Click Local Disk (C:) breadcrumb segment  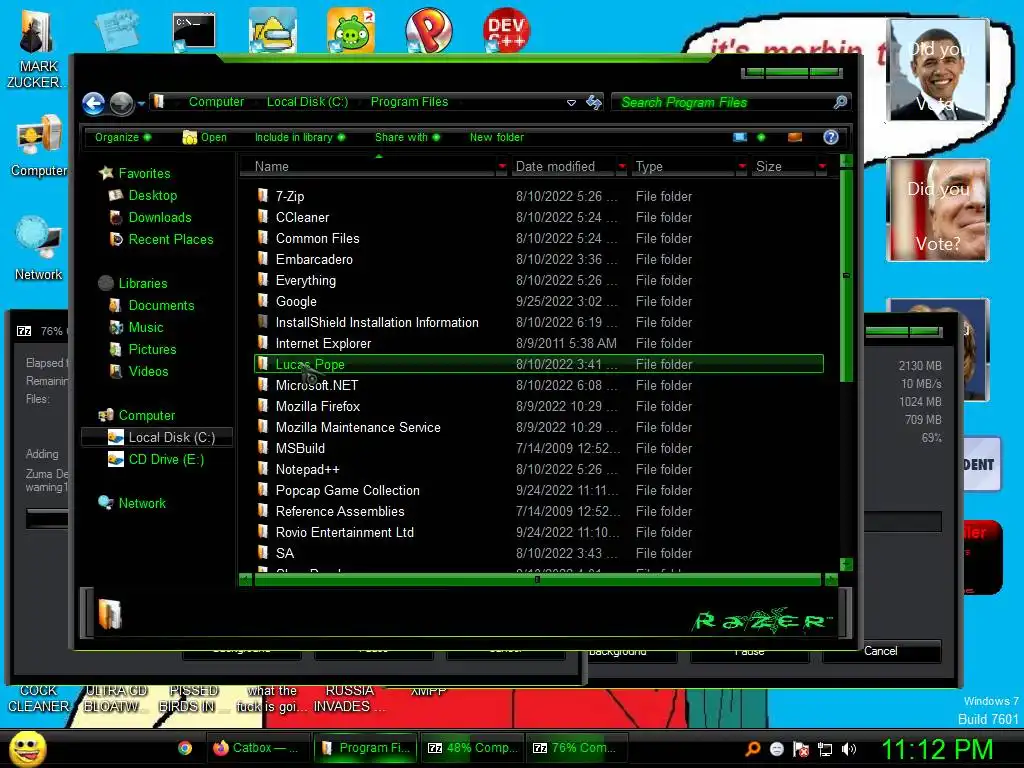click(307, 102)
